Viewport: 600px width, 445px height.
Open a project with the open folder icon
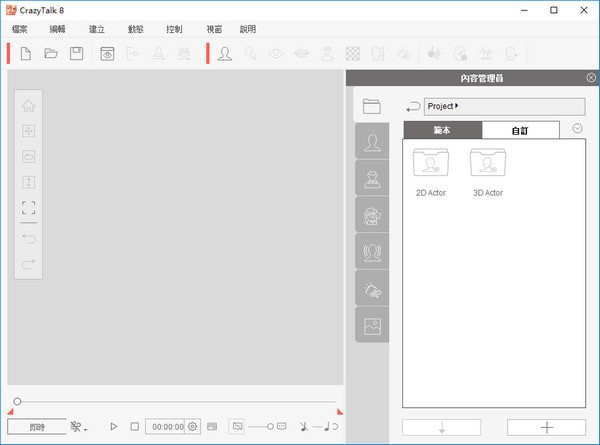51,54
